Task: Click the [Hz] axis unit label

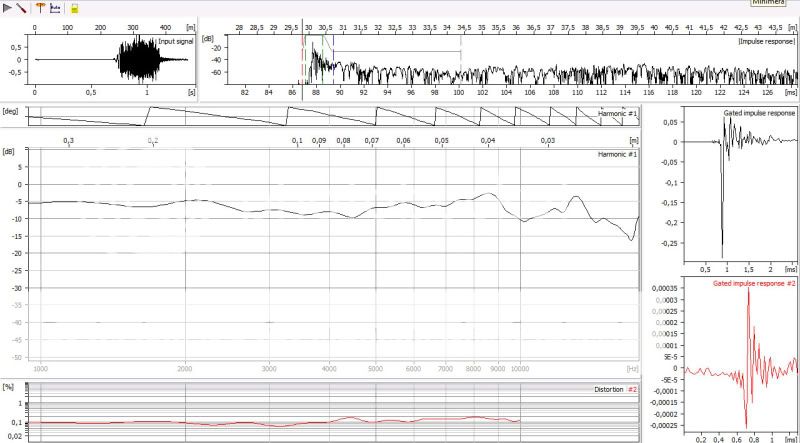Action: (x=631, y=368)
